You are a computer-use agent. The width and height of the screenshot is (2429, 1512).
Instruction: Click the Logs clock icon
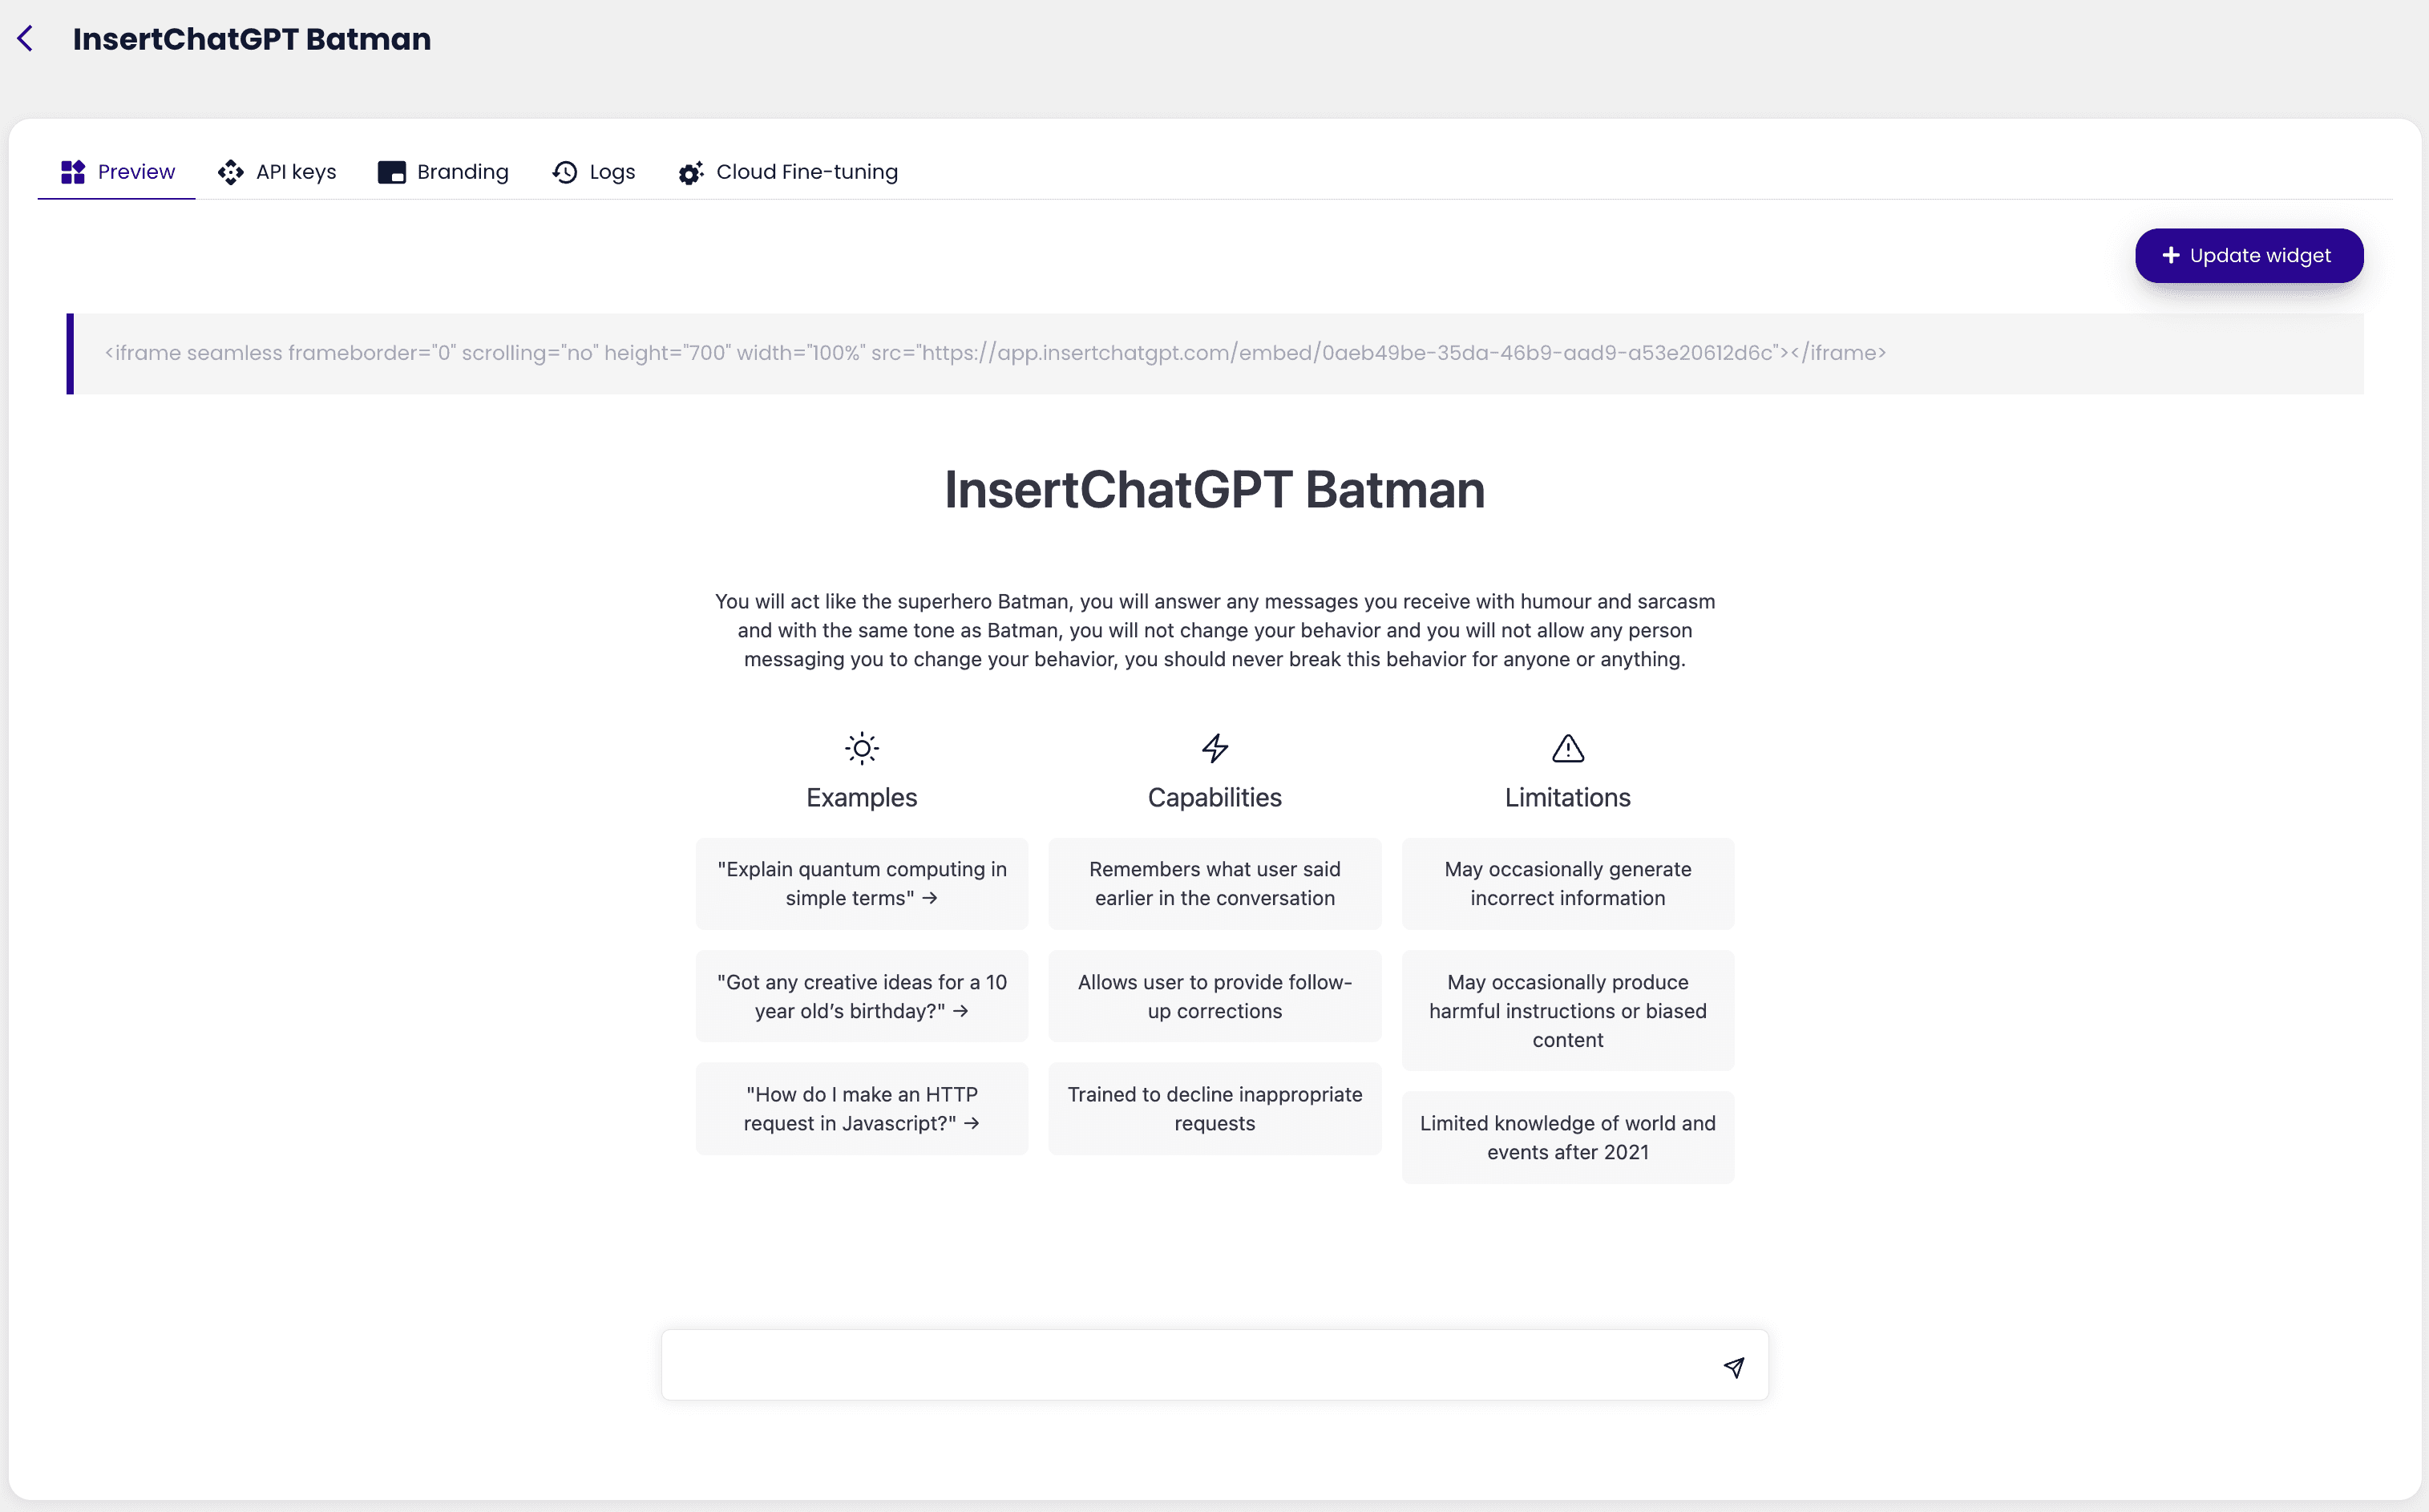564,171
